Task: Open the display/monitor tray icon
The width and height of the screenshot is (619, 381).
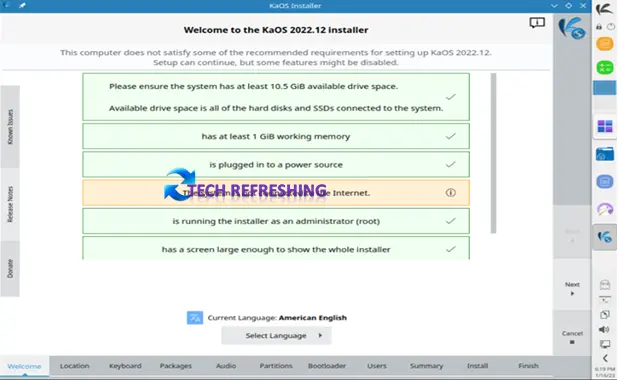Action: pyautogui.click(x=605, y=344)
